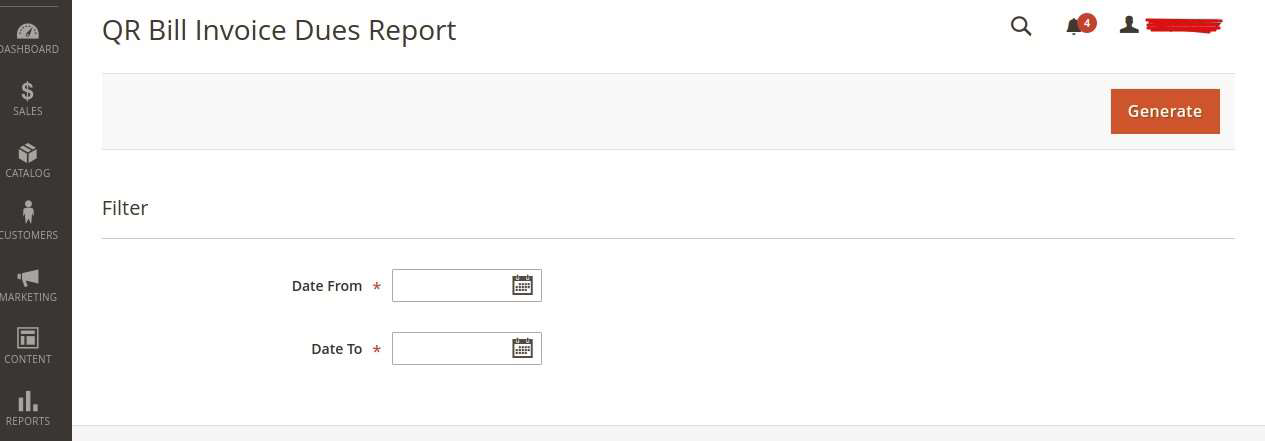
Task: Open the notifications bell
Action: (1074, 27)
